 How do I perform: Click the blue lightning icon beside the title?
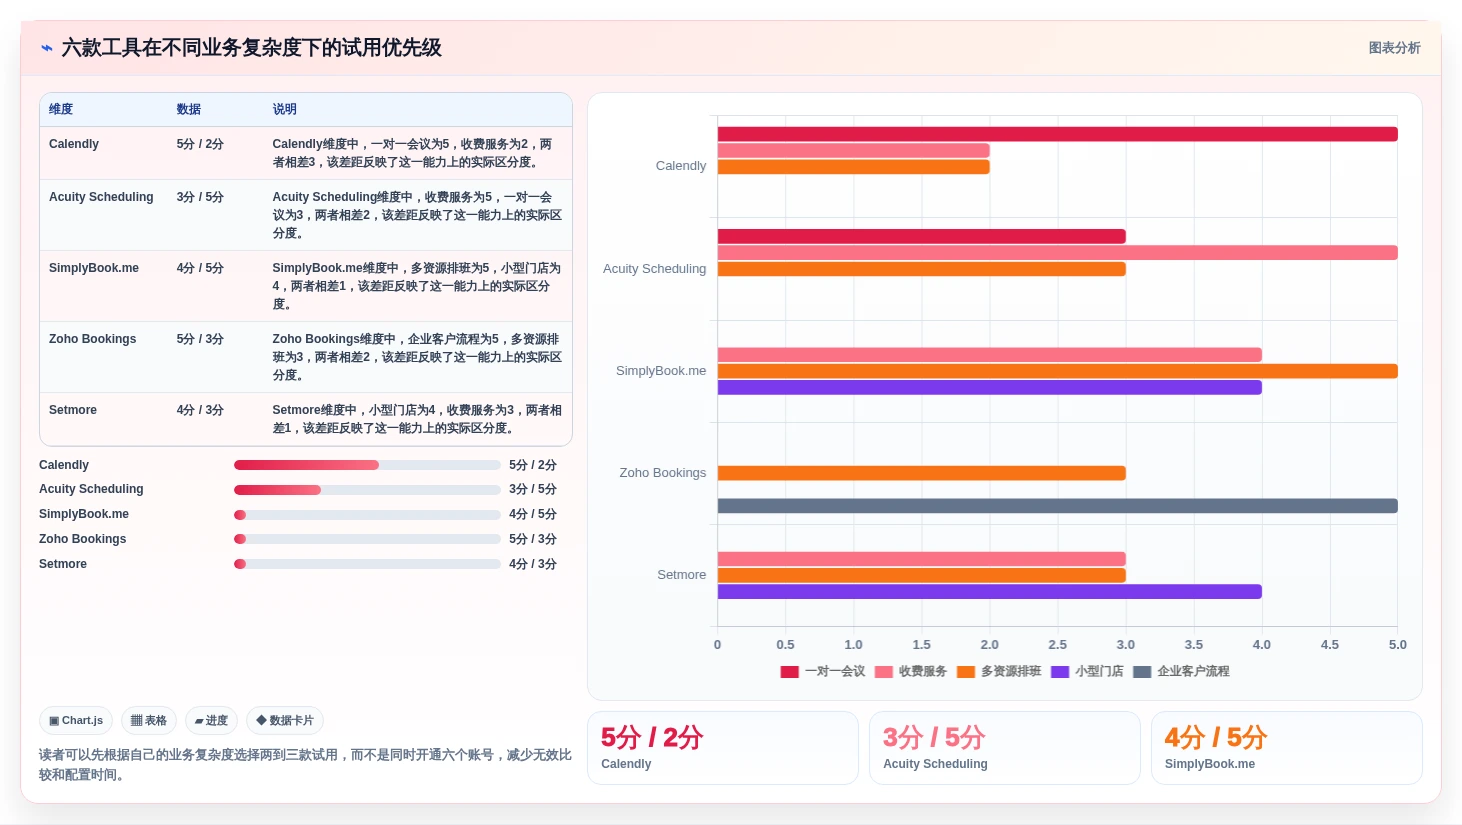click(46, 48)
